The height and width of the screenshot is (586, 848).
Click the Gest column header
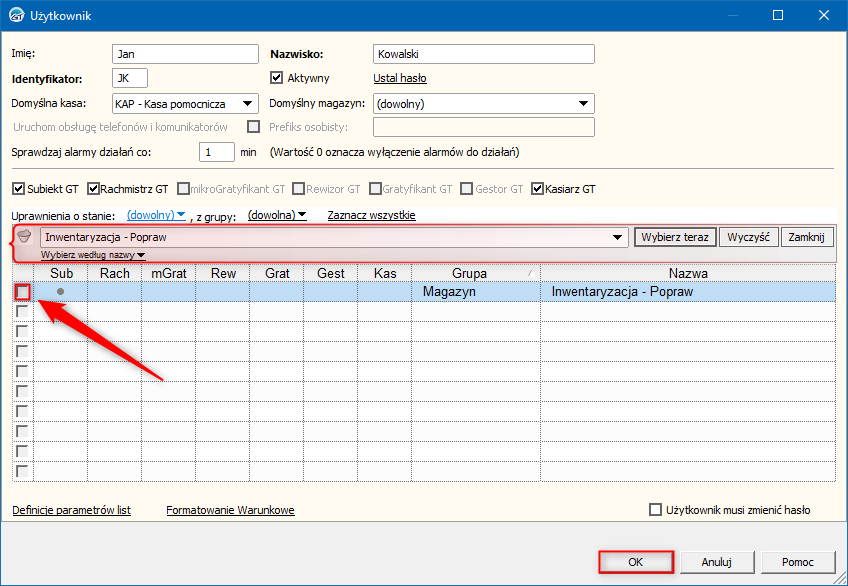tap(330, 273)
